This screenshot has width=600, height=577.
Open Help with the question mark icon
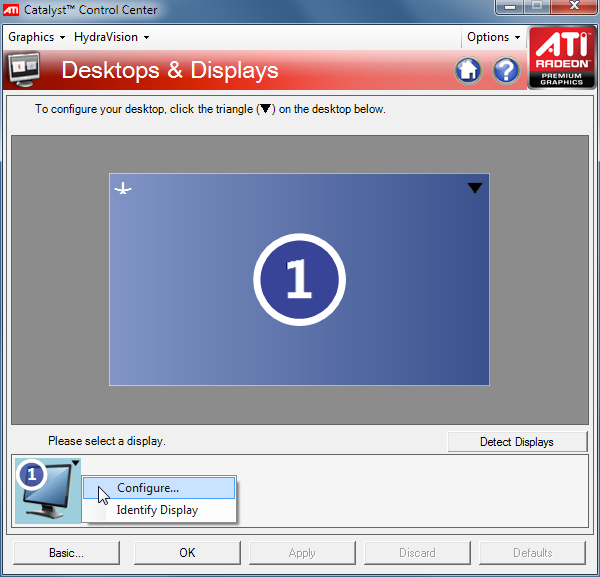tap(506, 70)
